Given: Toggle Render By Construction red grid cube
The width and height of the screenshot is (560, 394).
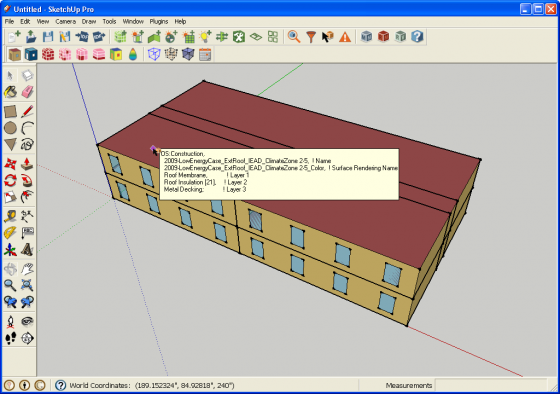Looking at the screenshot, I should coord(48,54).
